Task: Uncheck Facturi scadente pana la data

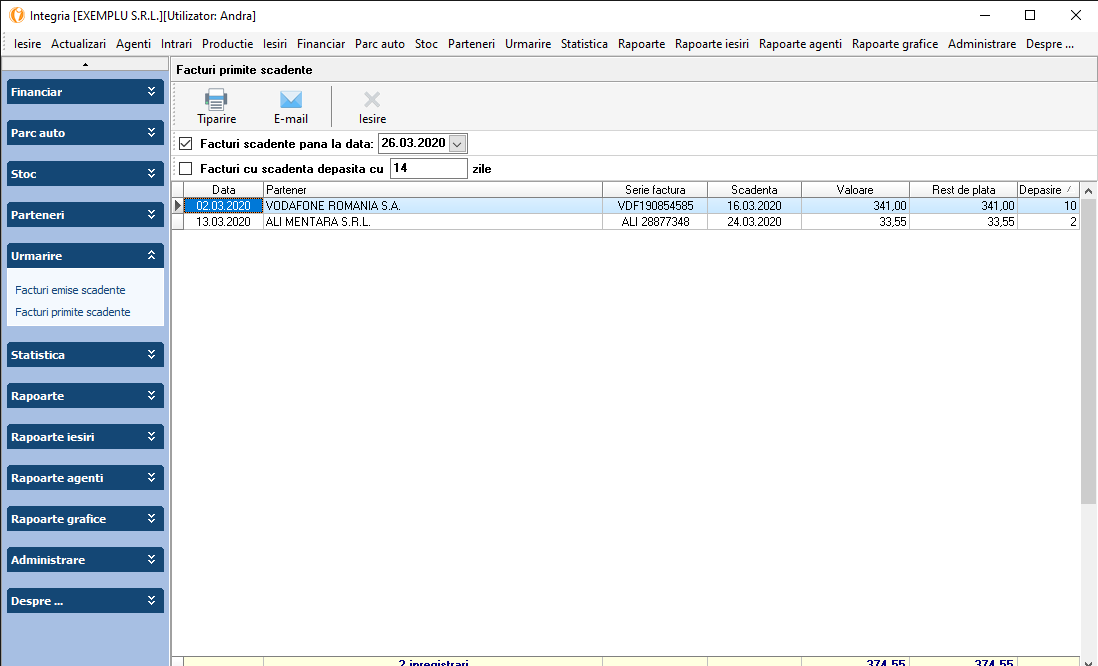Action: click(x=185, y=144)
